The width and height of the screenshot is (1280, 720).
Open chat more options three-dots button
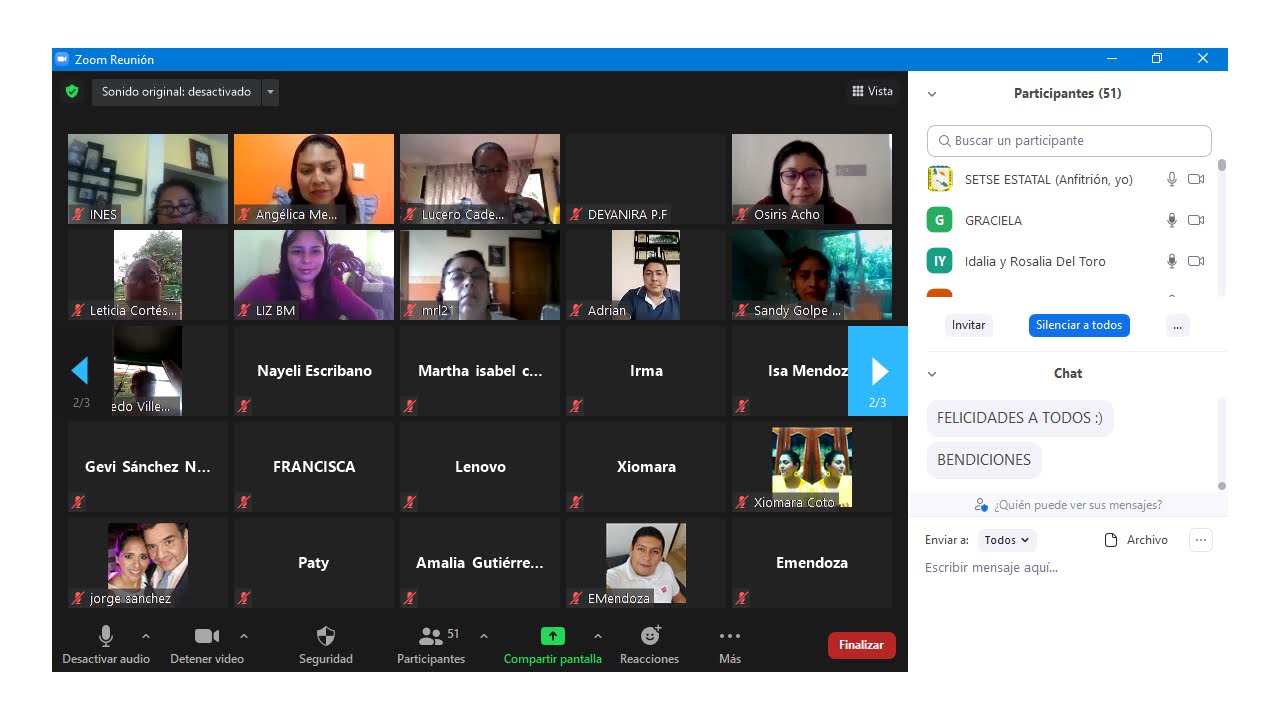click(1201, 540)
